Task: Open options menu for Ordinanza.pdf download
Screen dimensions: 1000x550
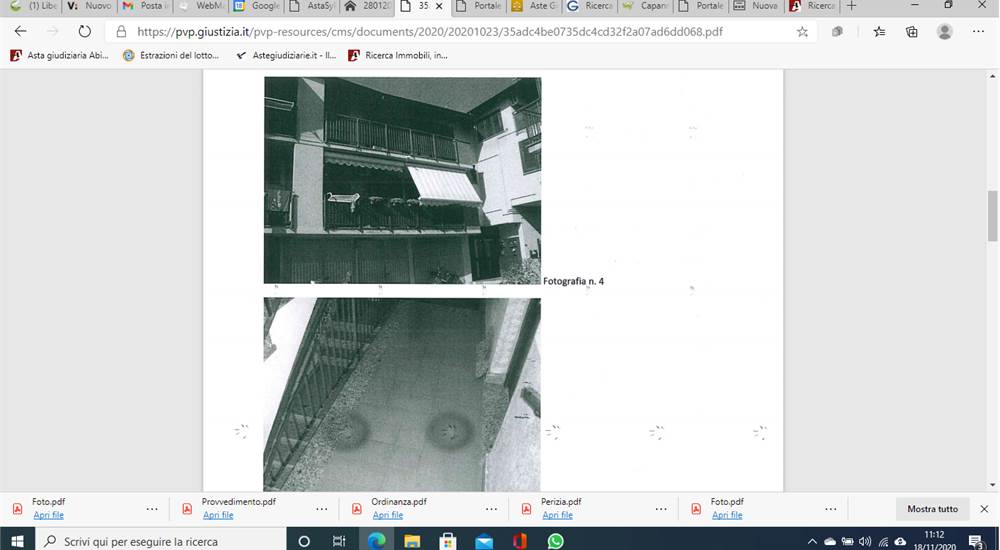Action: (x=491, y=509)
